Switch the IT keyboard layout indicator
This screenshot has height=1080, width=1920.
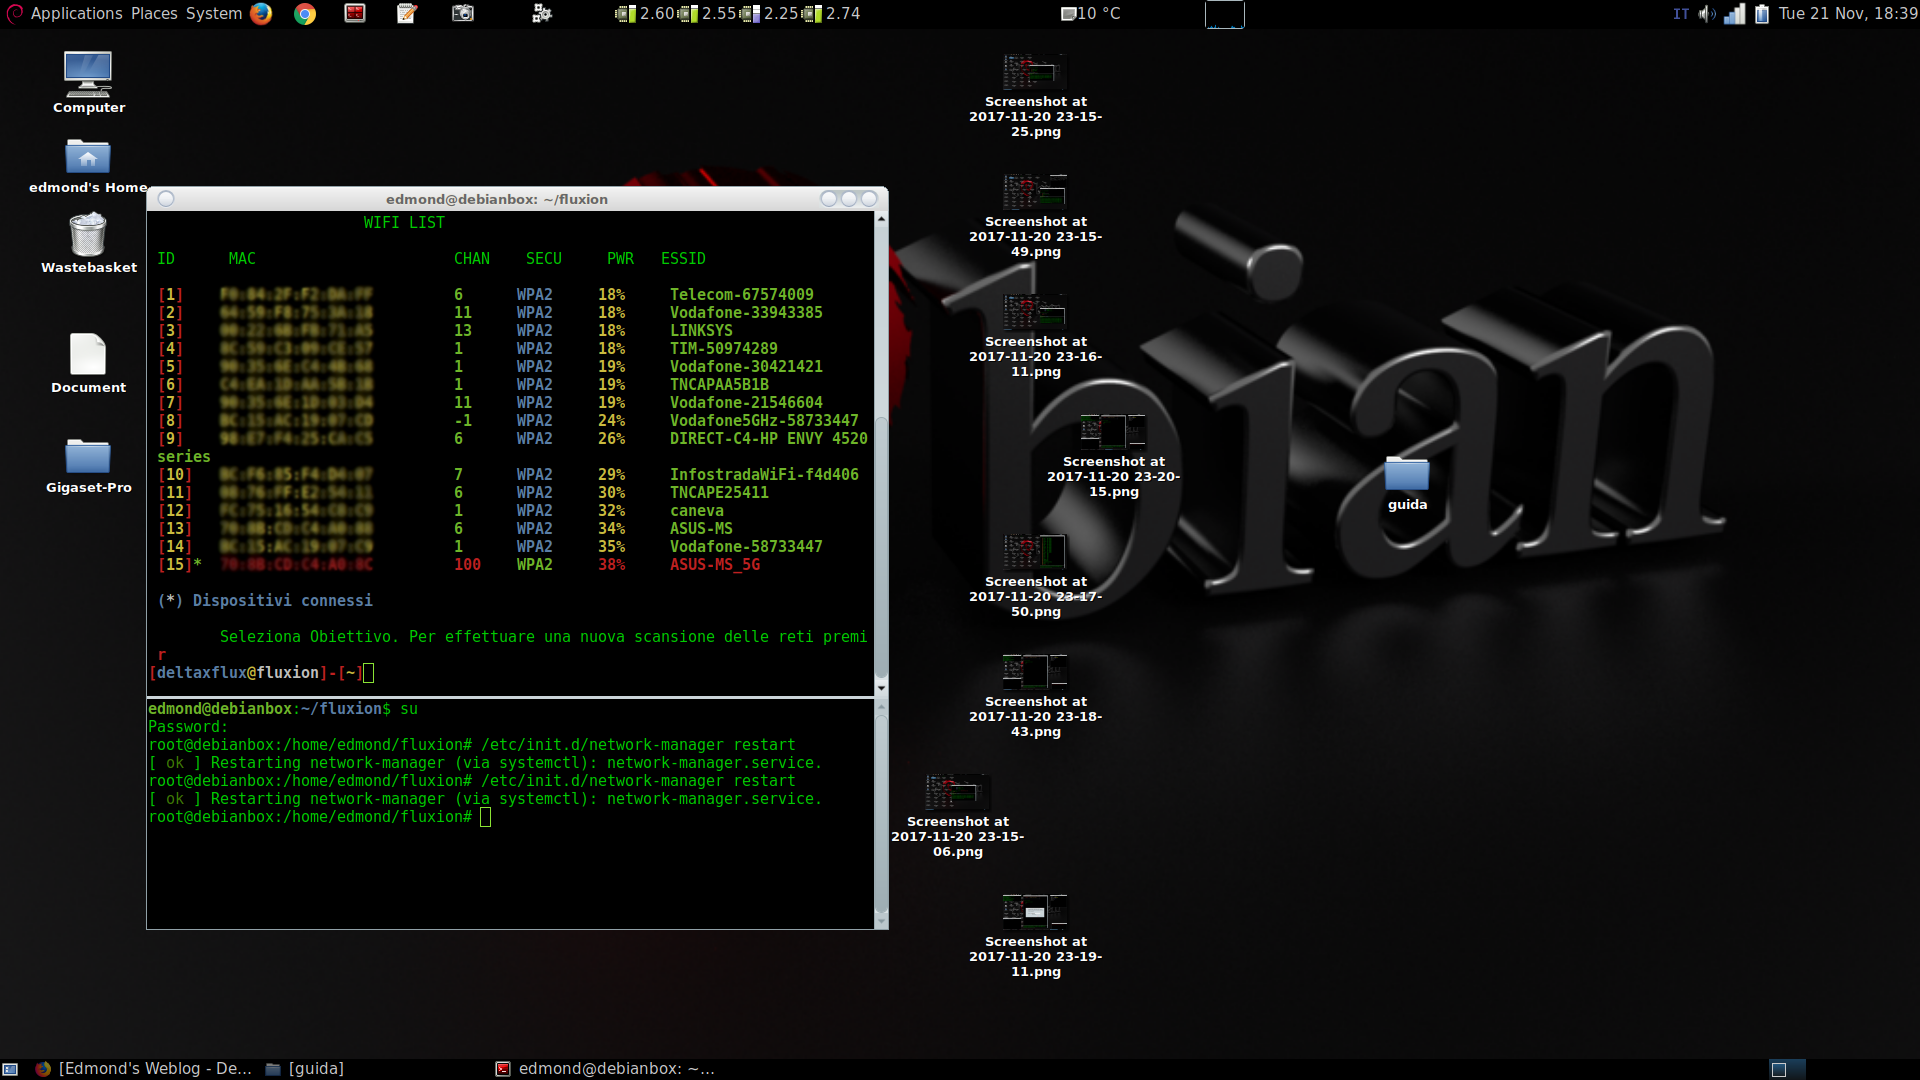tap(1681, 13)
